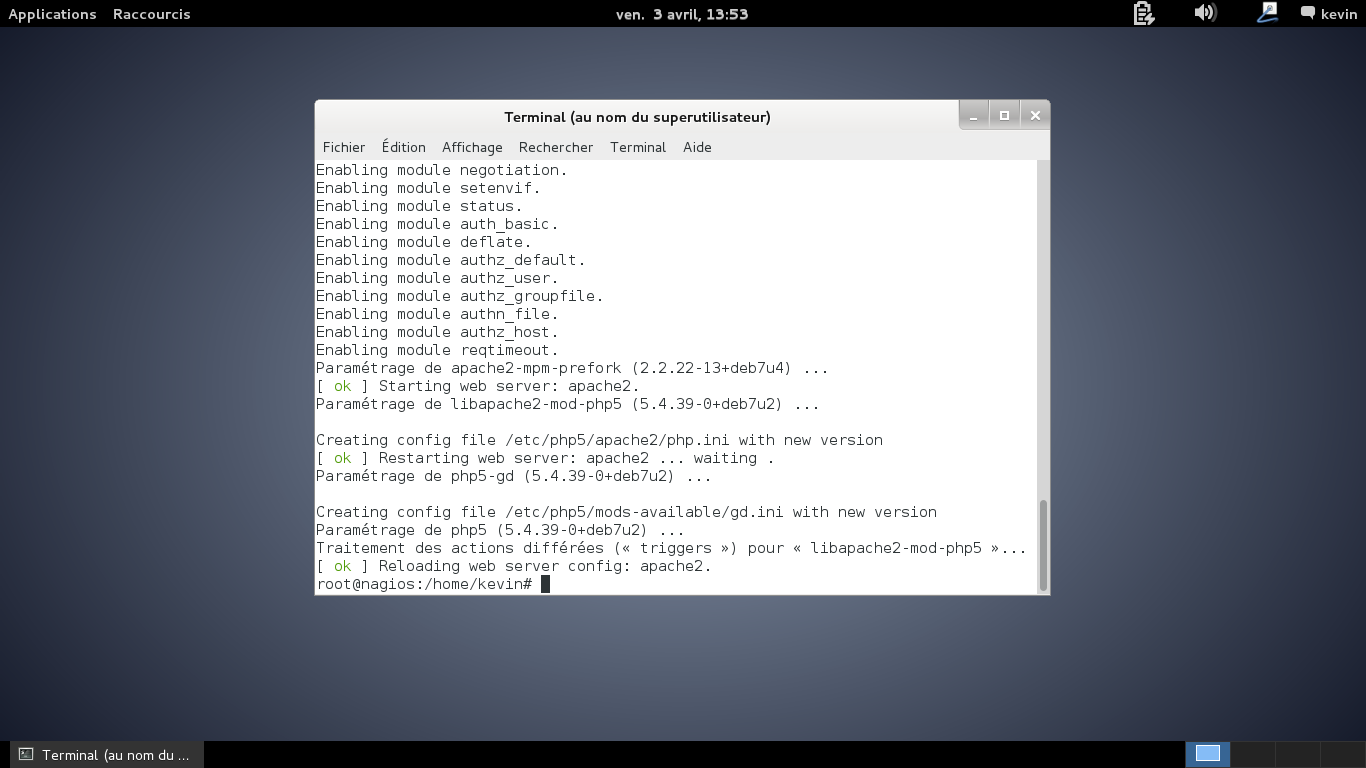The image size is (1366, 768).
Task: Click the 'Enabling module status.' line
Action: click(x=419, y=206)
